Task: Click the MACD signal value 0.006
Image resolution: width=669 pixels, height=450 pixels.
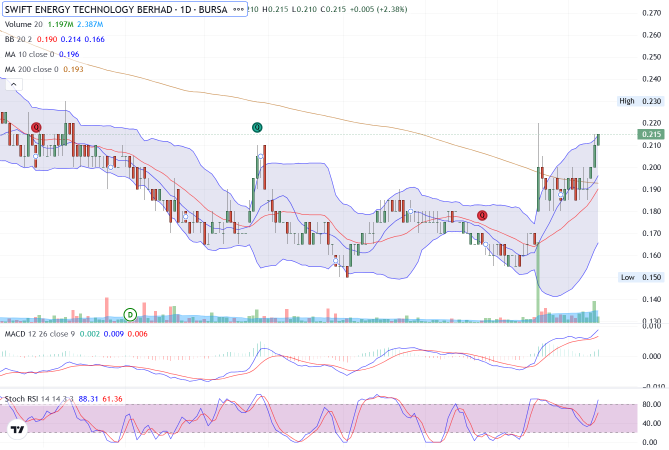Action: click(137, 334)
